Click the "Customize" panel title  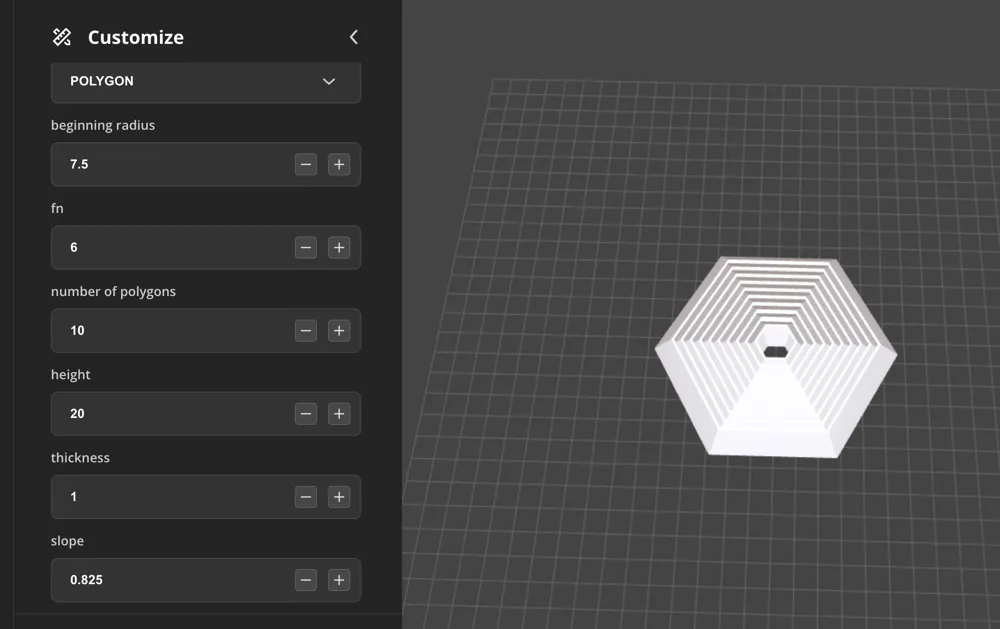tap(136, 37)
